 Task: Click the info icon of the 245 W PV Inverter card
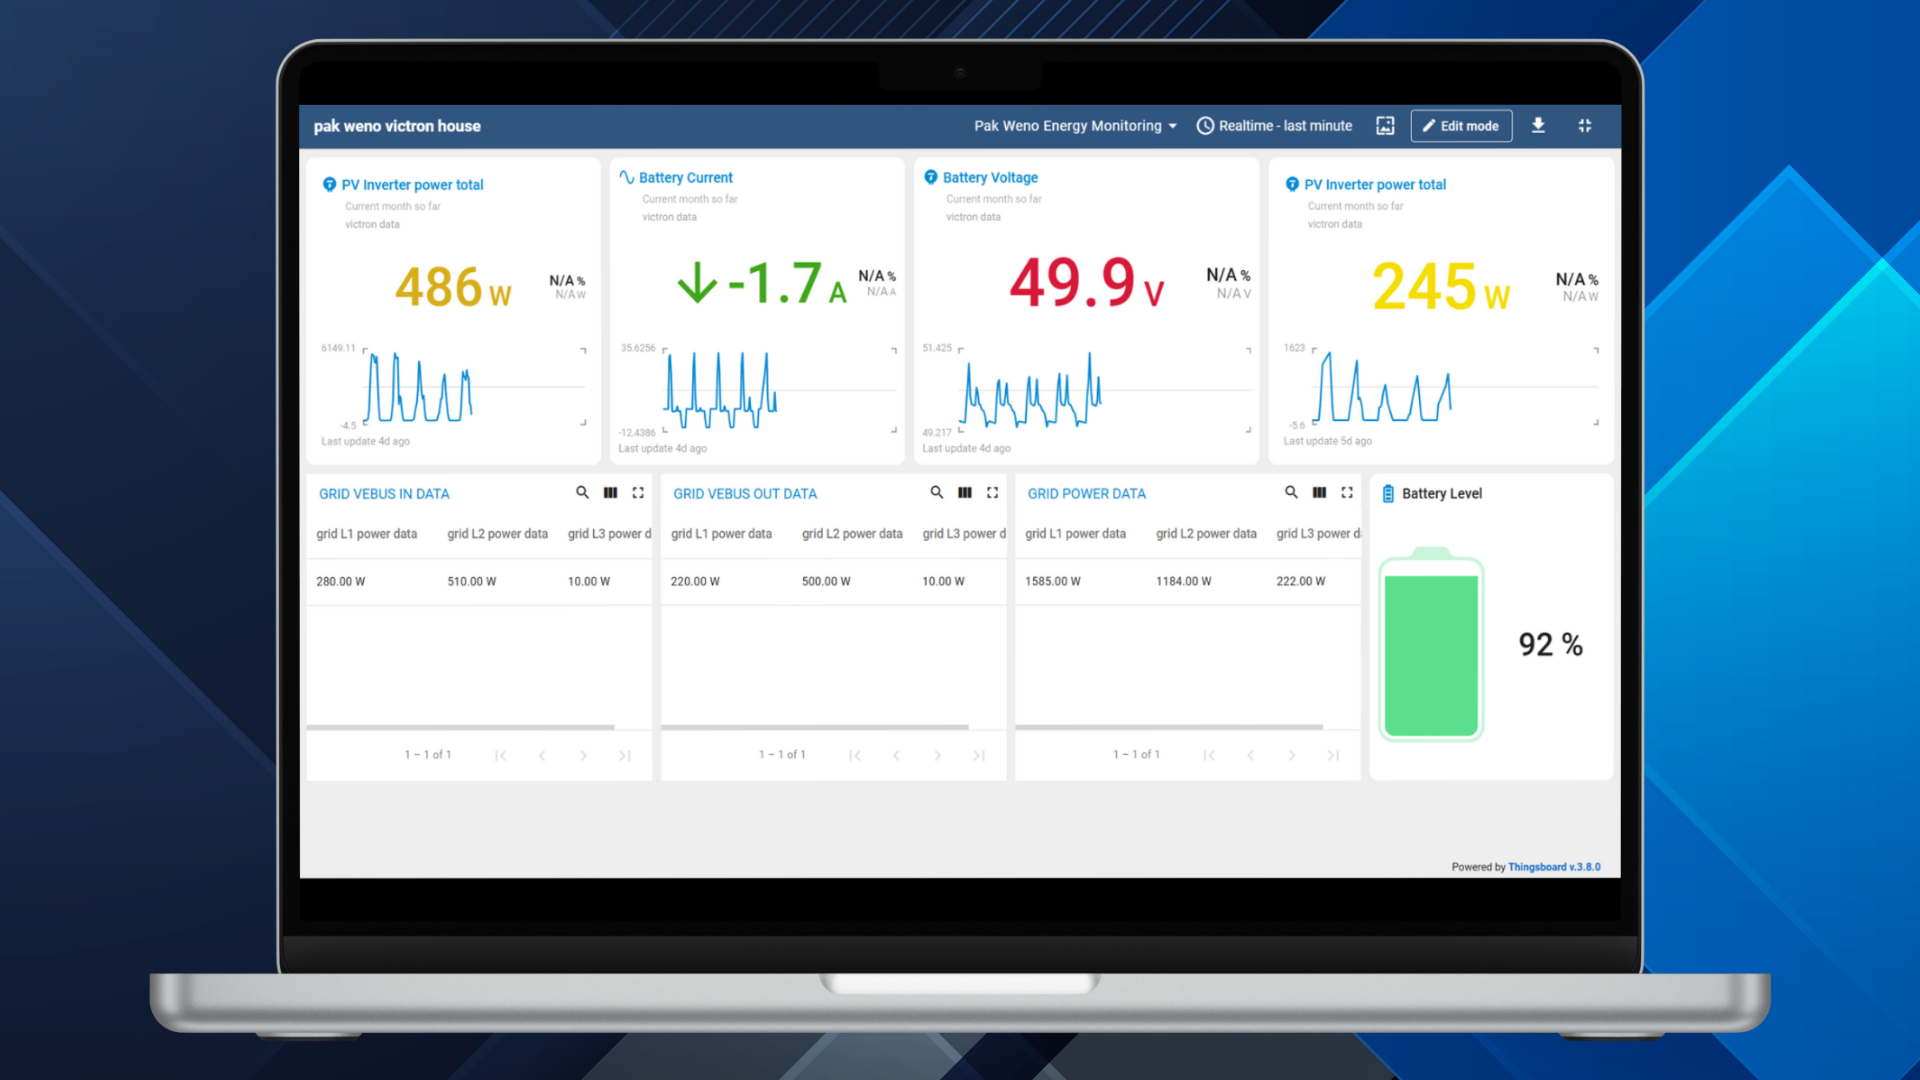pos(1292,184)
